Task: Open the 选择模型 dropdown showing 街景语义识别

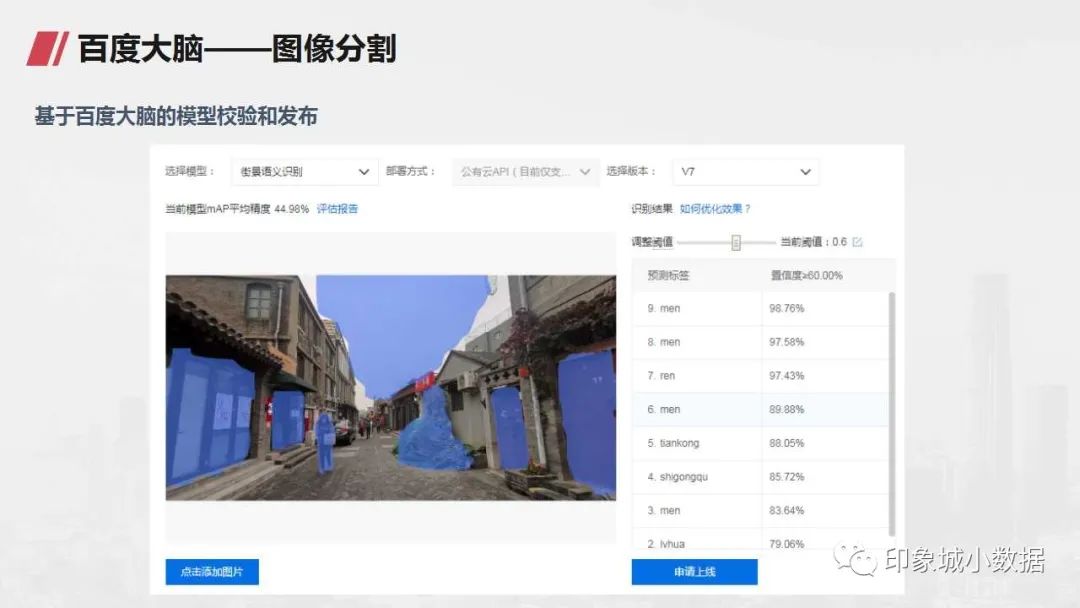Action: point(304,171)
